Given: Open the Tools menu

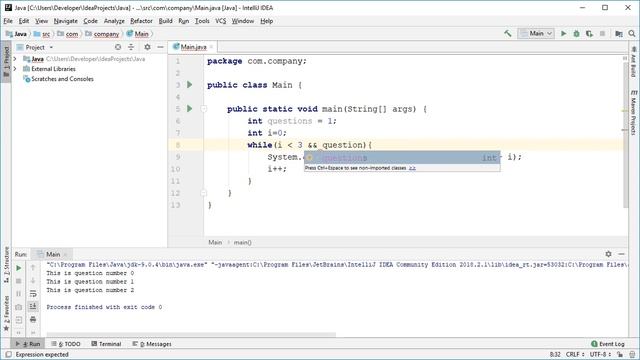Looking at the screenshot, I should coord(202,21).
